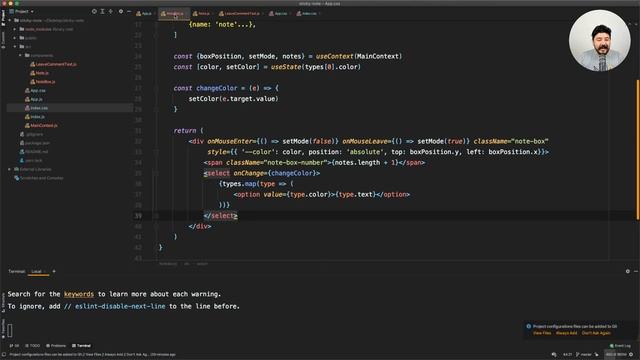Open NoteBox.js in the project tree

click(x=42, y=82)
